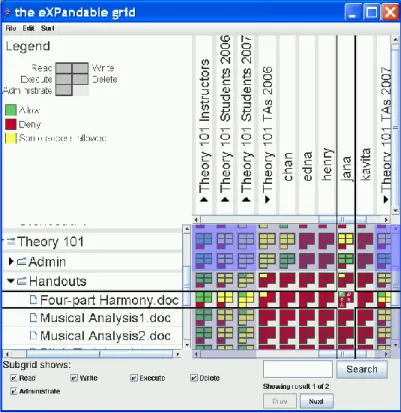The image size is (401, 413).
Task: Expand the Theory 101 TAs 2007 column group
Action: pos(386,199)
